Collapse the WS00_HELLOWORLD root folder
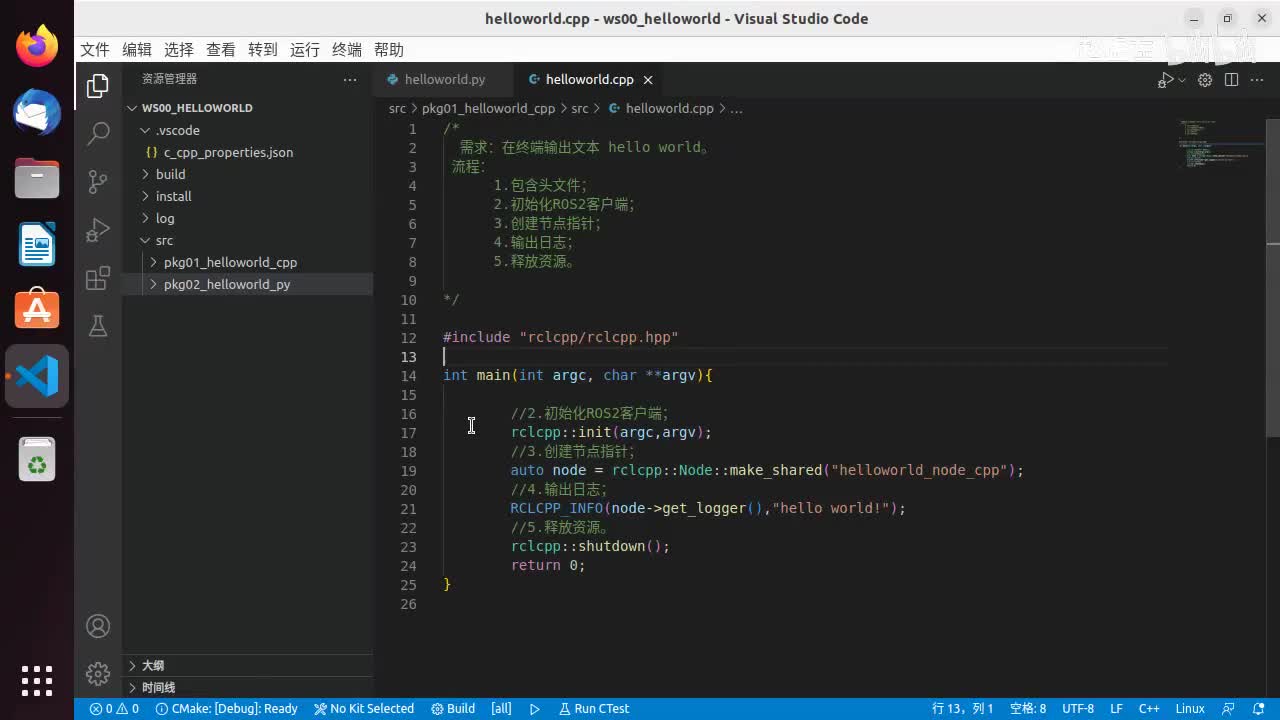The image size is (1280, 720). click(x=248, y=108)
